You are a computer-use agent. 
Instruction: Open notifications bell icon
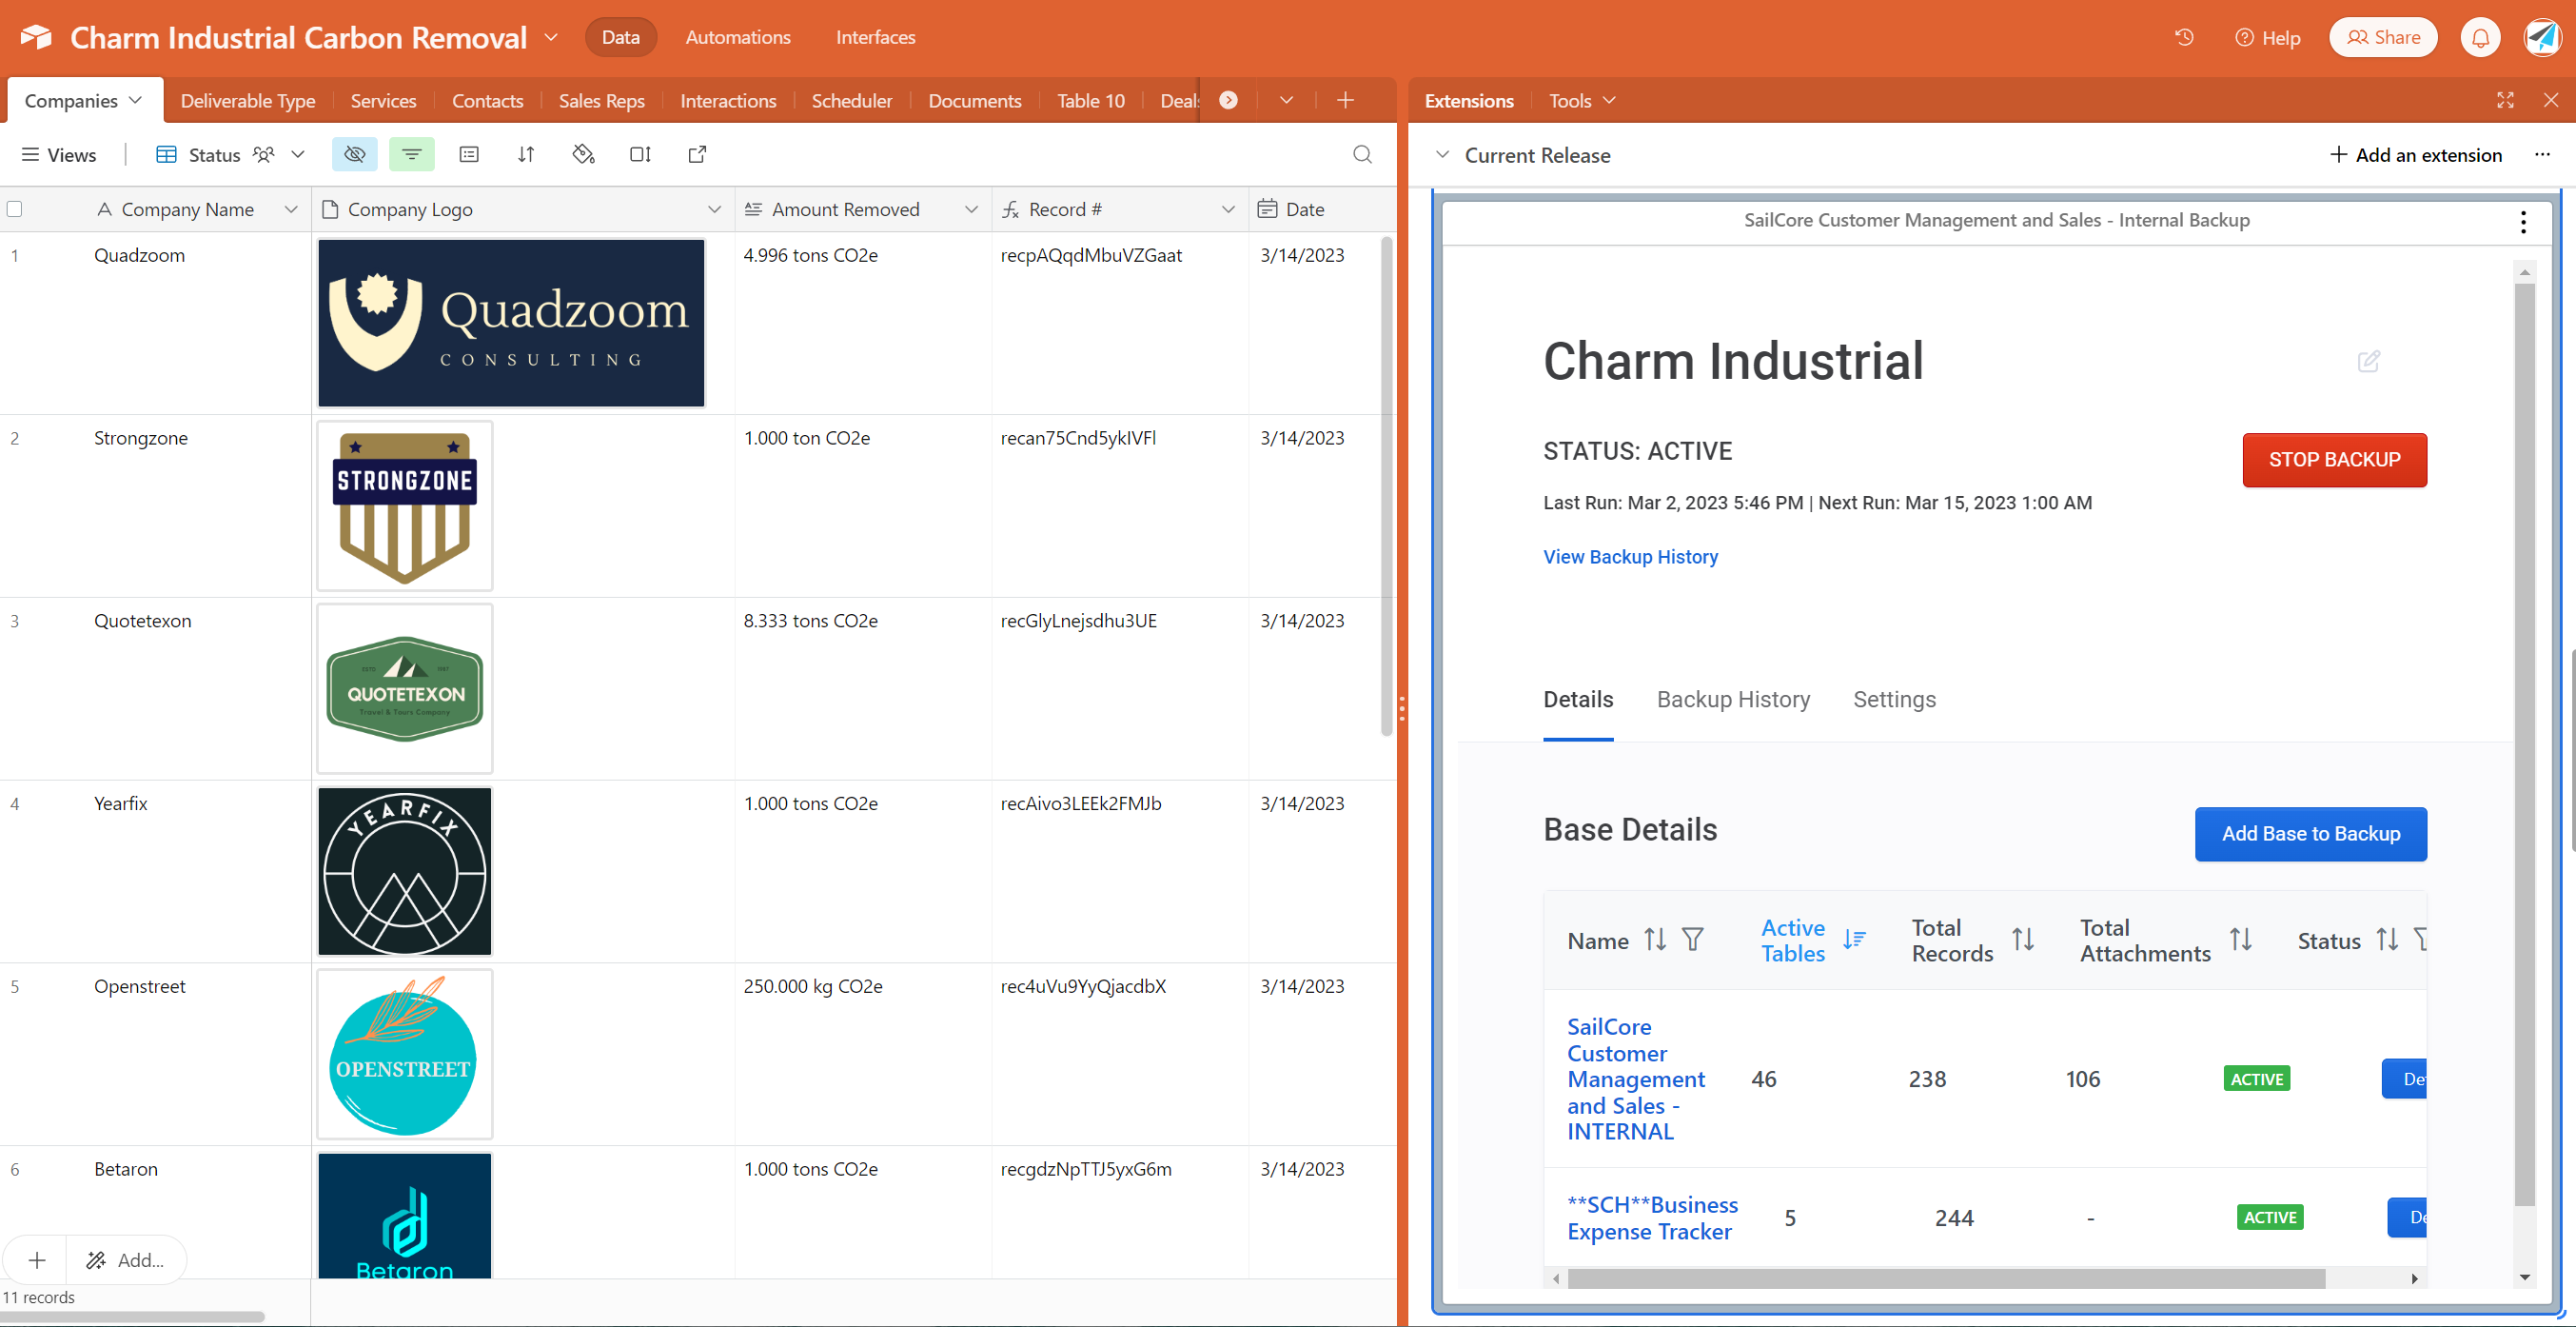2480,37
